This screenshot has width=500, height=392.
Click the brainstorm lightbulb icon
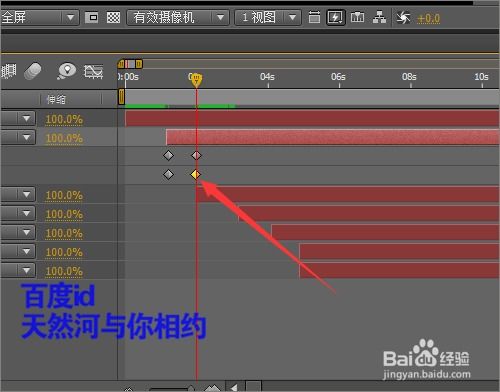point(67,71)
